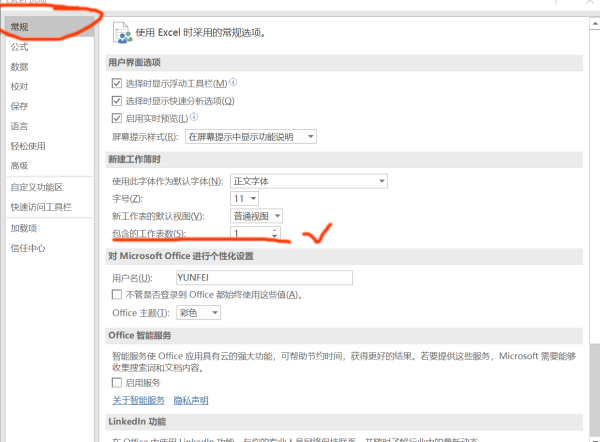Switch to the 高级 options
Image resolution: width=600 pixels, height=442 pixels.
19,166
